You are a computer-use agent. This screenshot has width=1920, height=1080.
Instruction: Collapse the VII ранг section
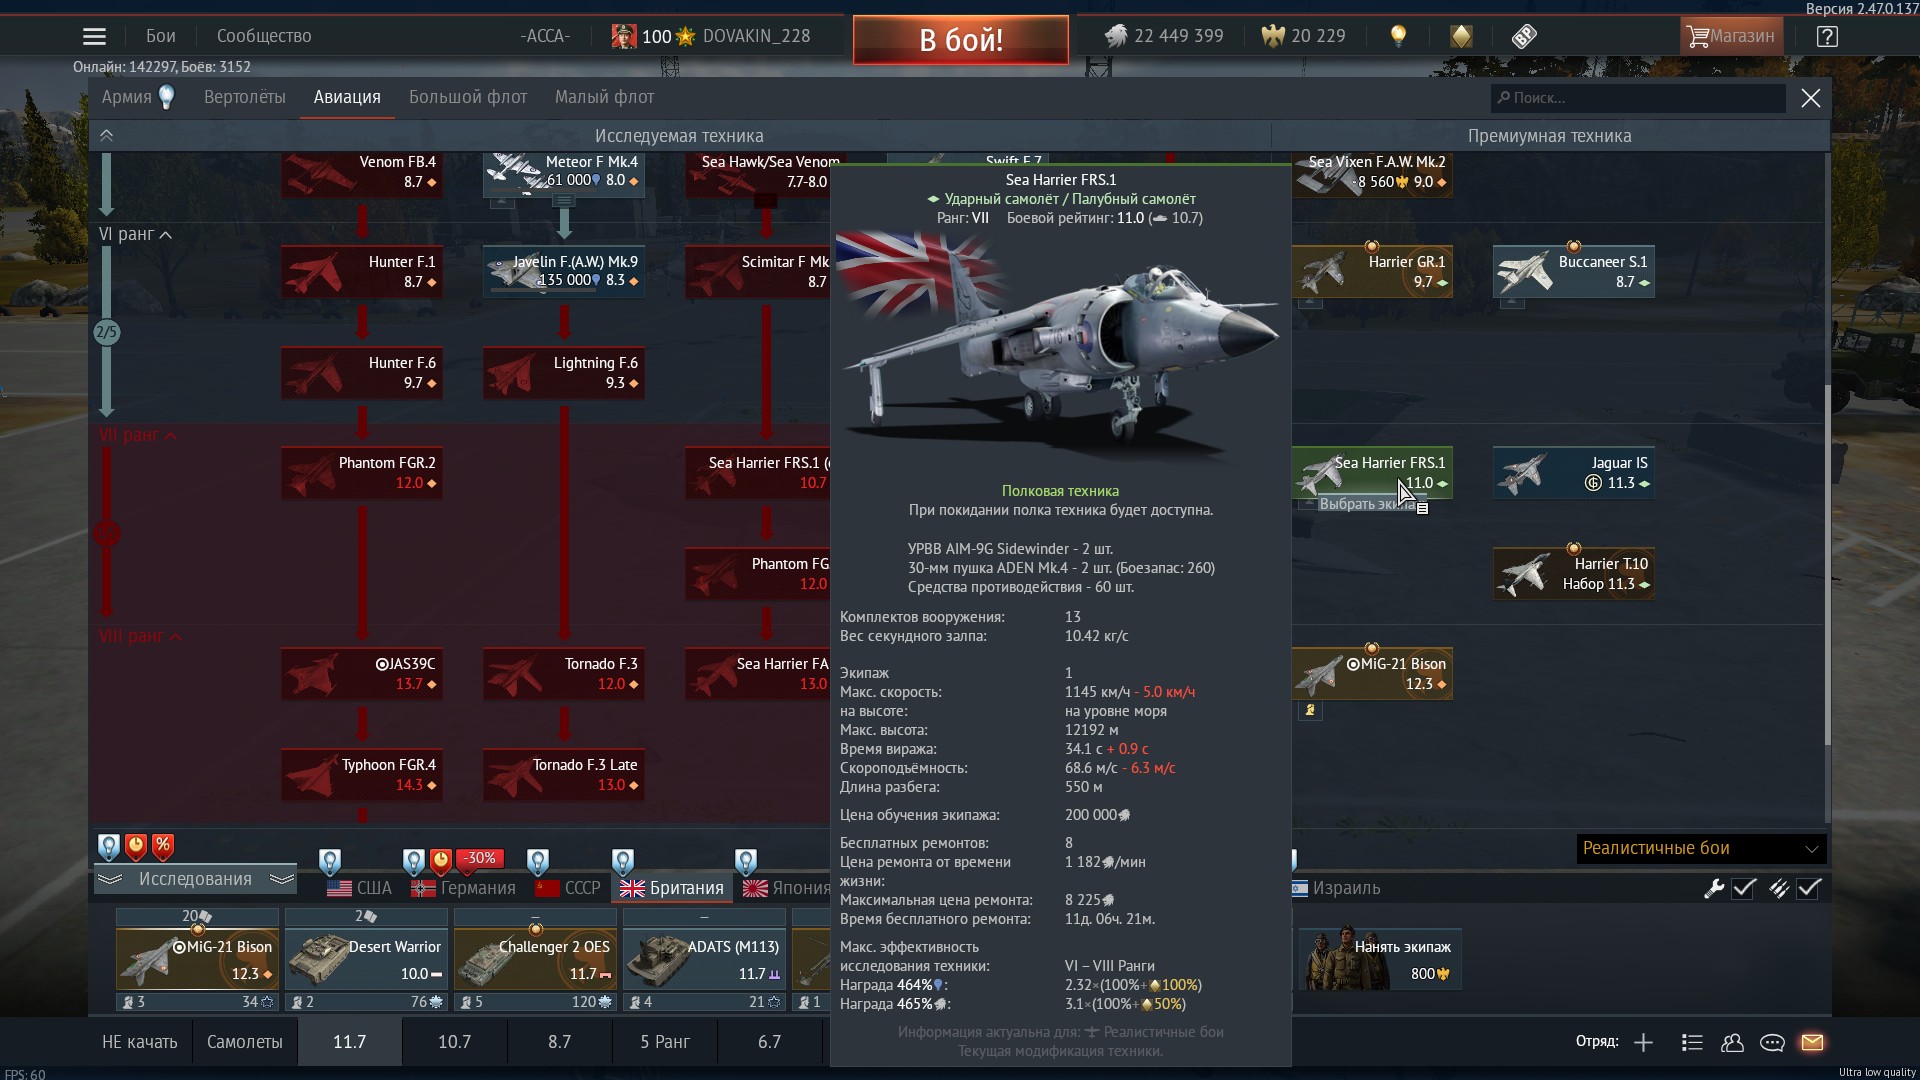(x=139, y=435)
